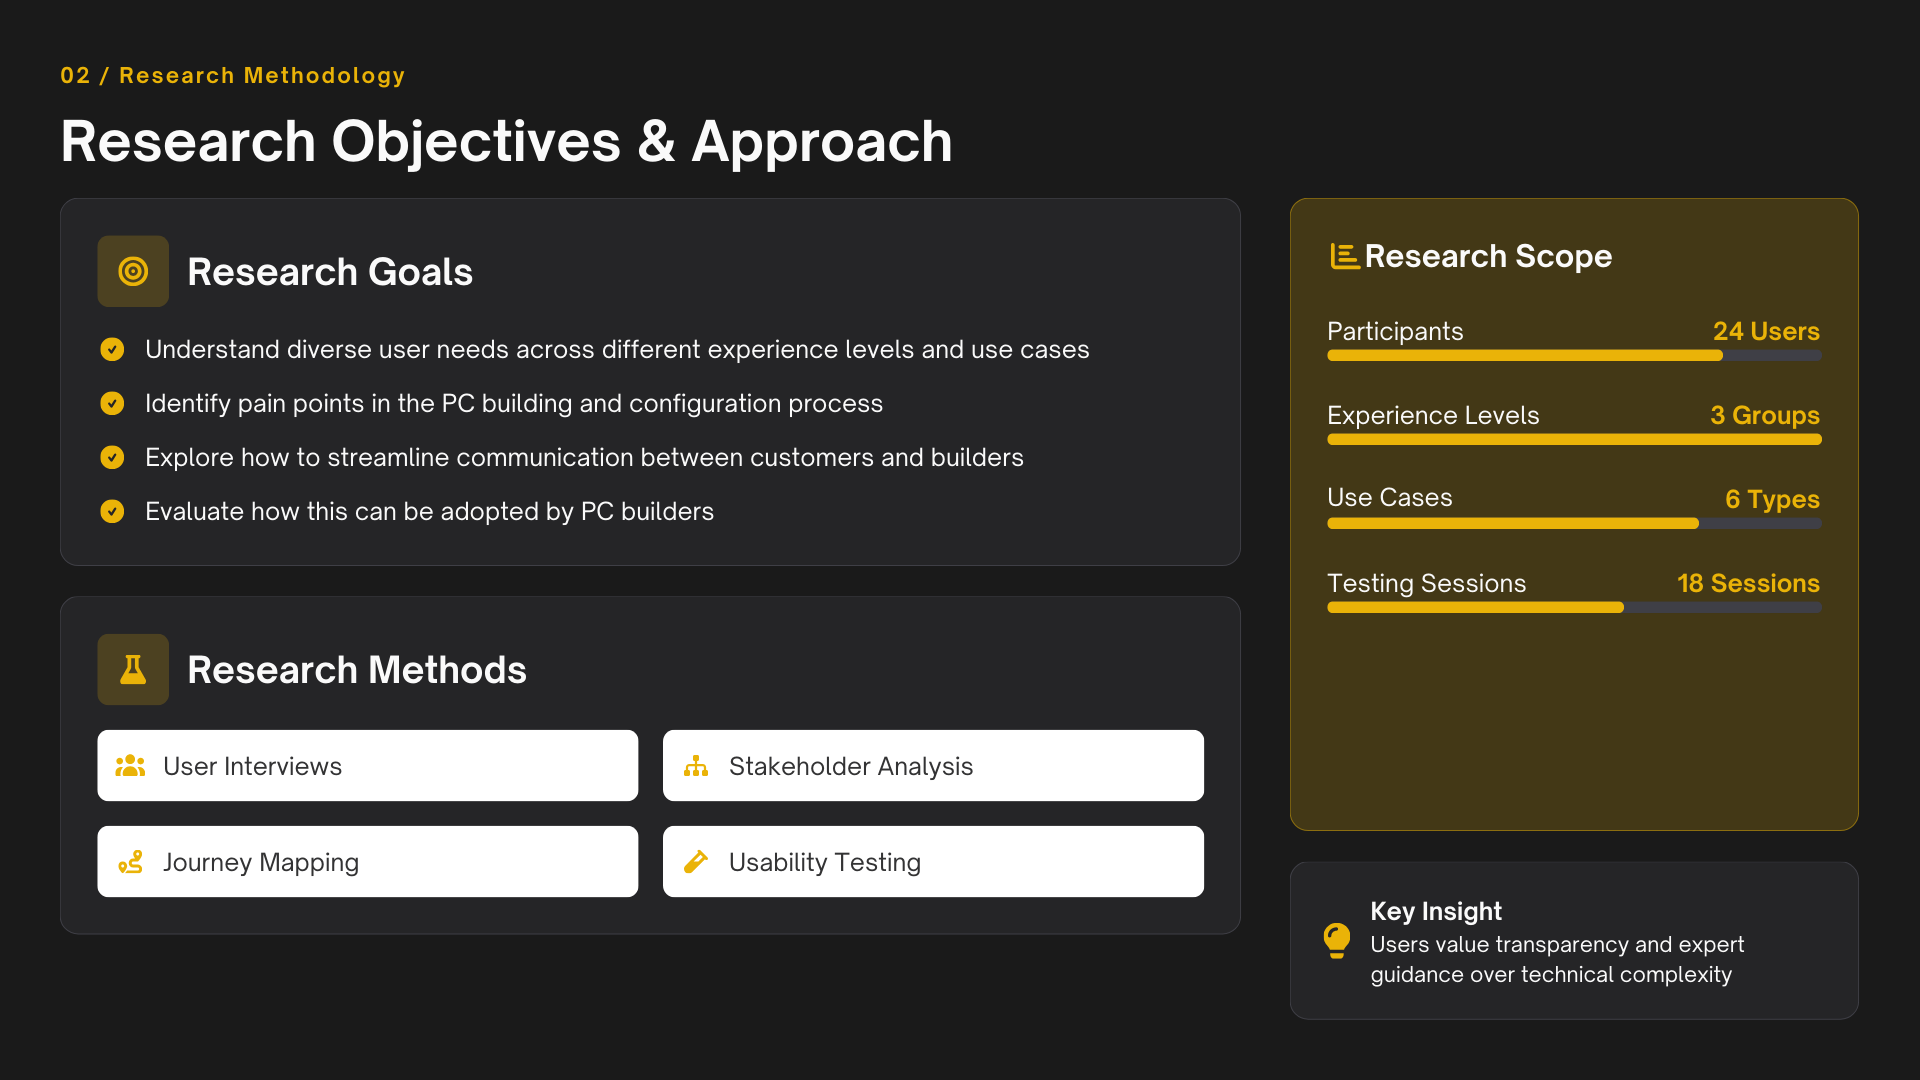Screen dimensions: 1920x1080
Task: Click the bar chart icon beside Research Scope
Action: pos(1343,256)
